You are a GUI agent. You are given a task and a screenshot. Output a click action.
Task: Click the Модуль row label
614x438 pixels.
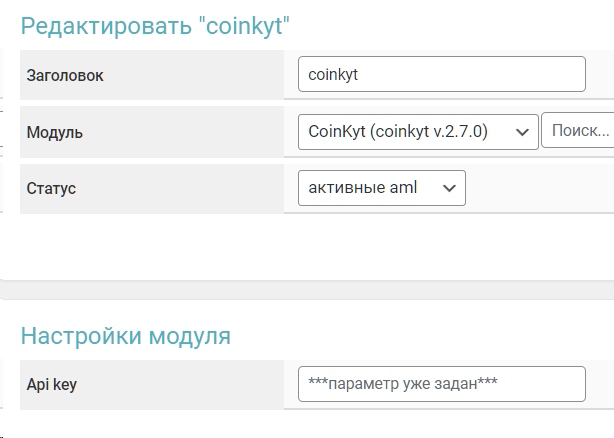[55, 132]
